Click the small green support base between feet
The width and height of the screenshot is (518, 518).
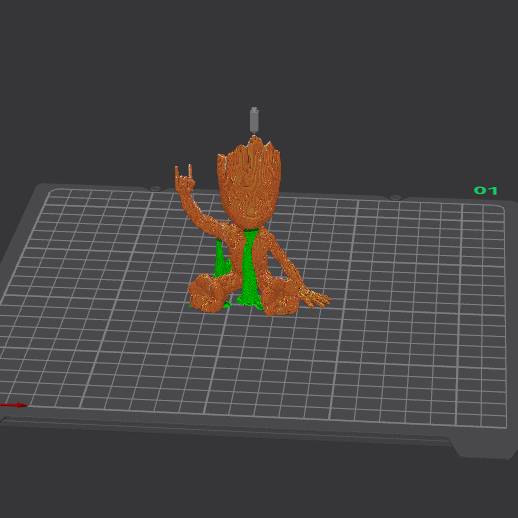point(229,304)
